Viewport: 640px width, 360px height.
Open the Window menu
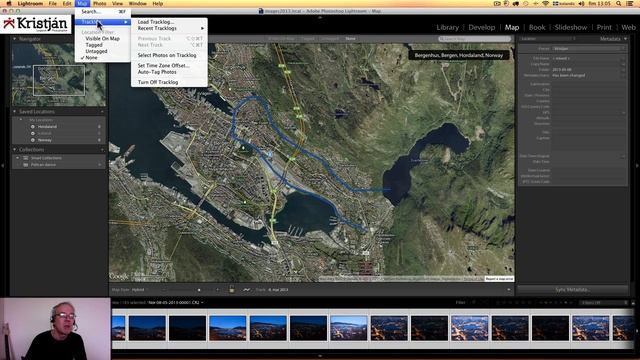(138, 3)
